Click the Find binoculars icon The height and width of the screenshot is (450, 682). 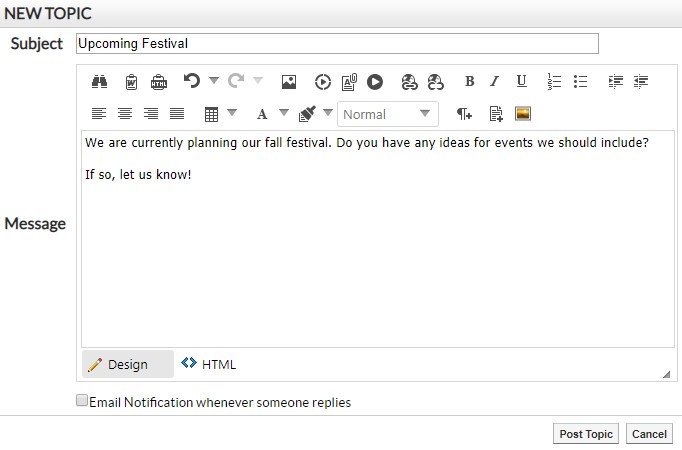100,82
